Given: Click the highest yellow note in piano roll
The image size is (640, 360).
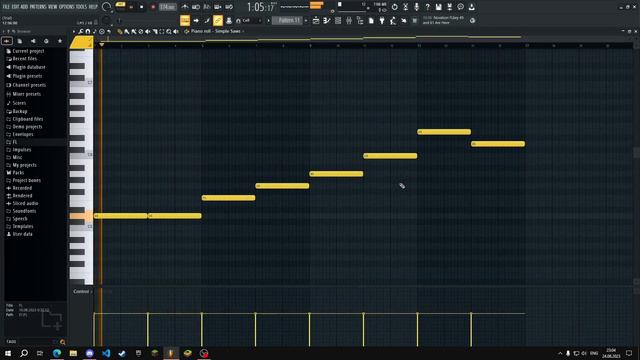Looking at the screenshot, I should pyautogui.click(x=444, y=132).
